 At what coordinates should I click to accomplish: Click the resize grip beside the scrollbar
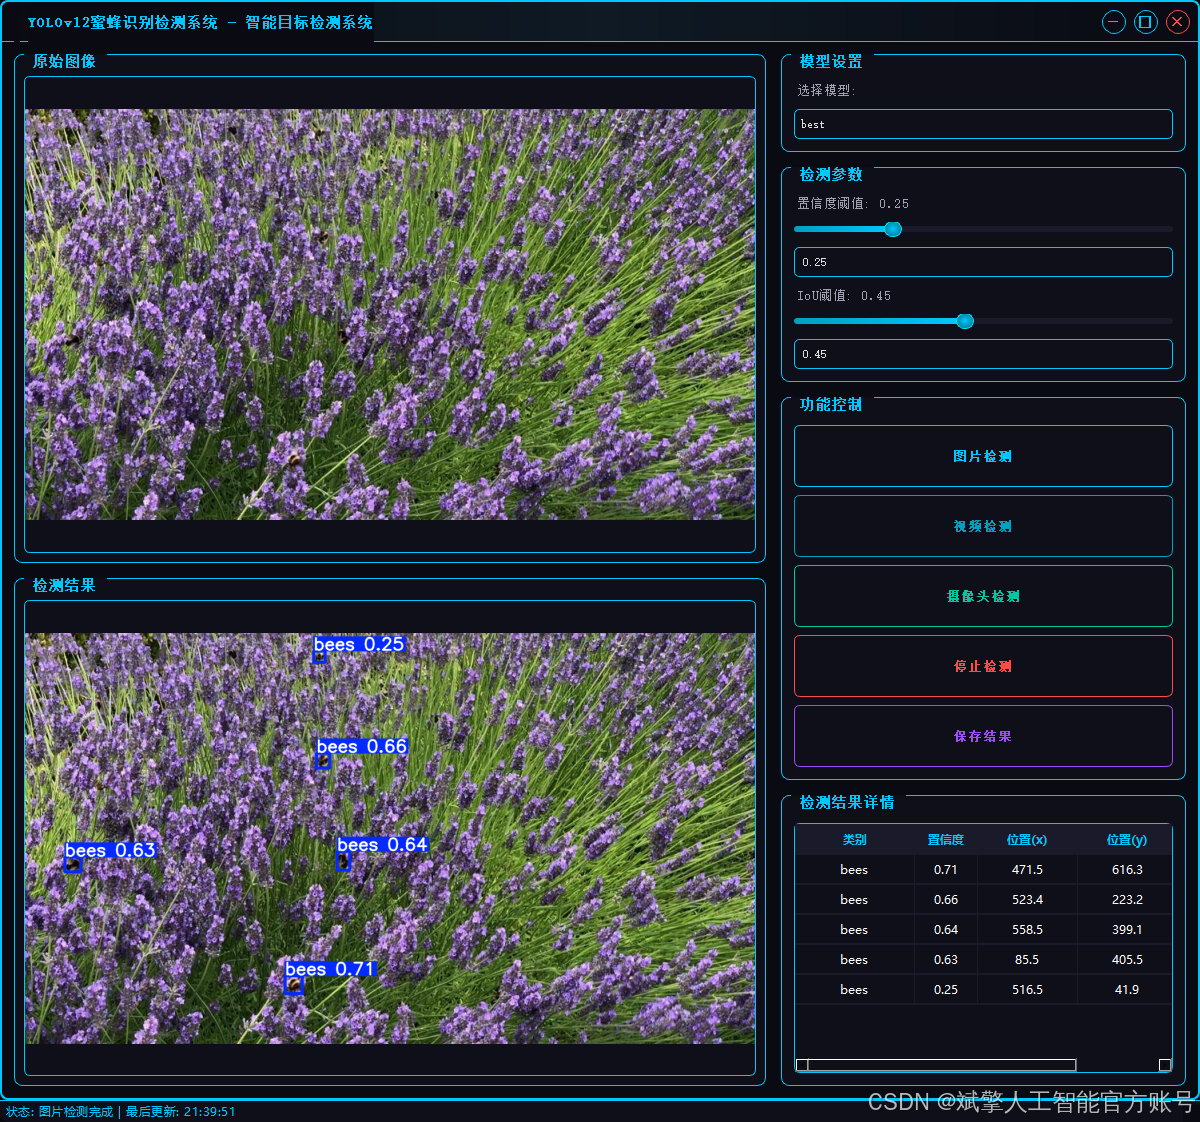(1165, 1065)
